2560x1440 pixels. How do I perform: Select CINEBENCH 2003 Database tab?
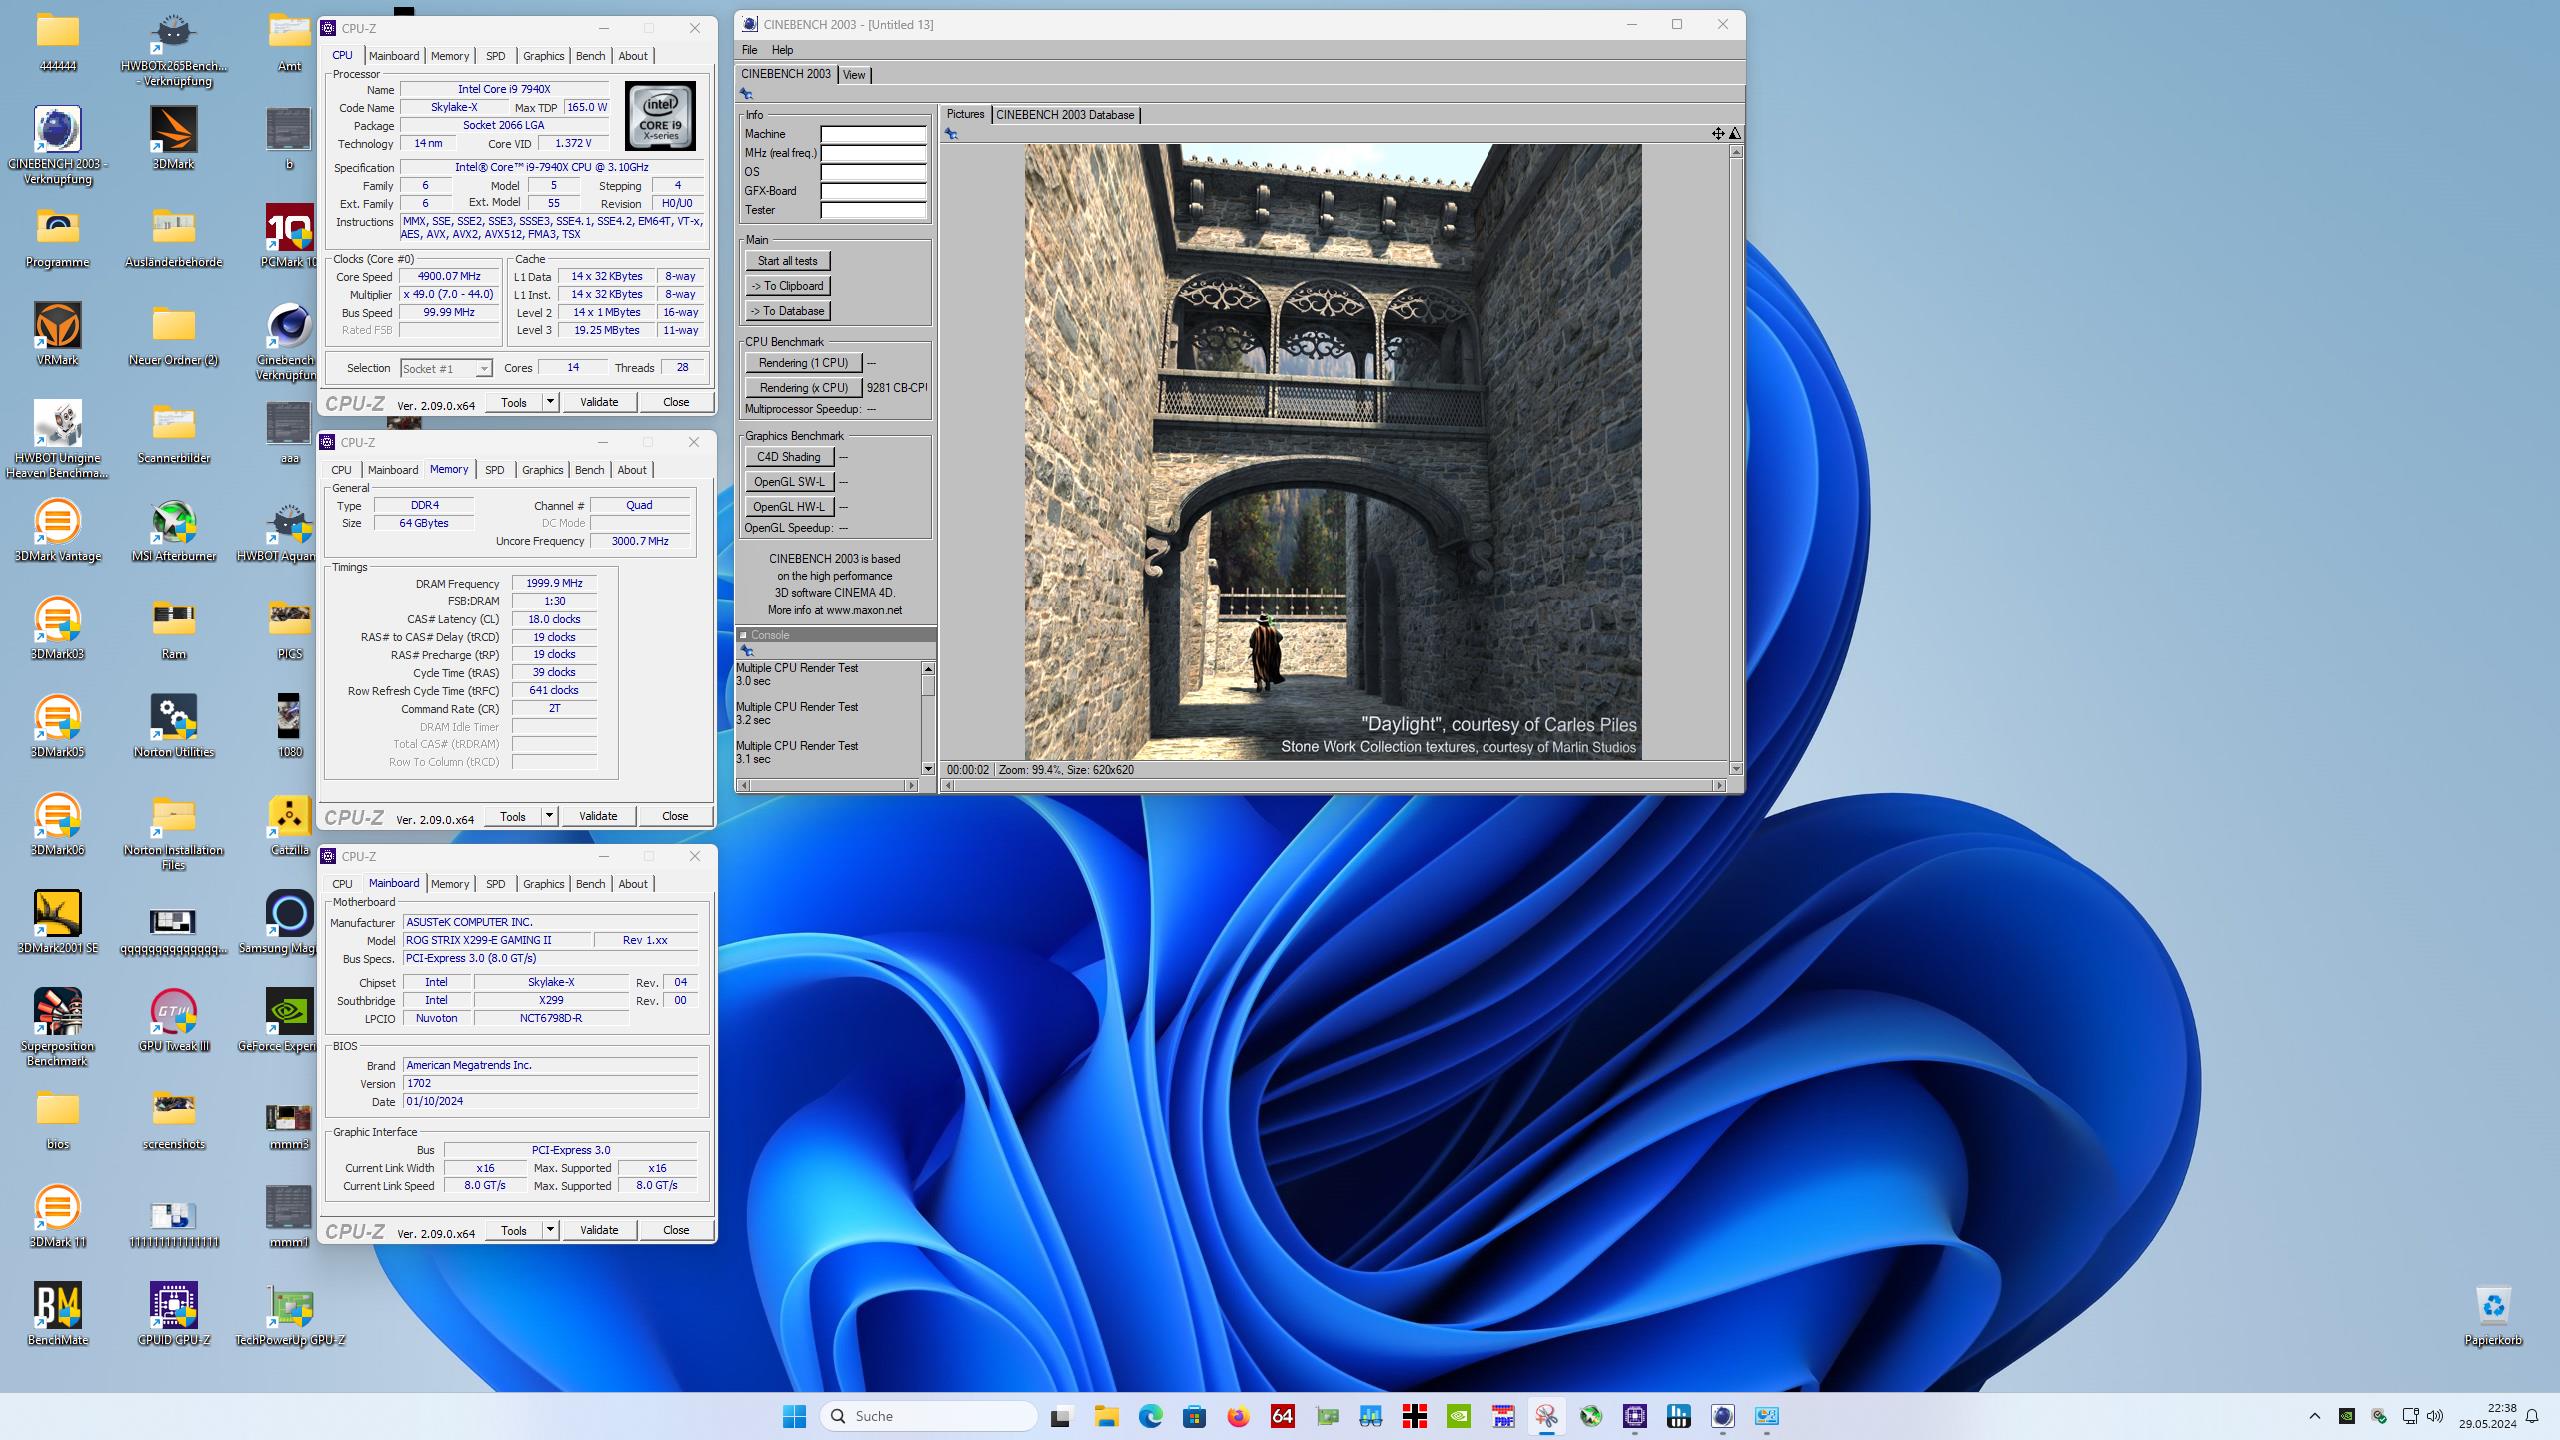(1065, 115)
